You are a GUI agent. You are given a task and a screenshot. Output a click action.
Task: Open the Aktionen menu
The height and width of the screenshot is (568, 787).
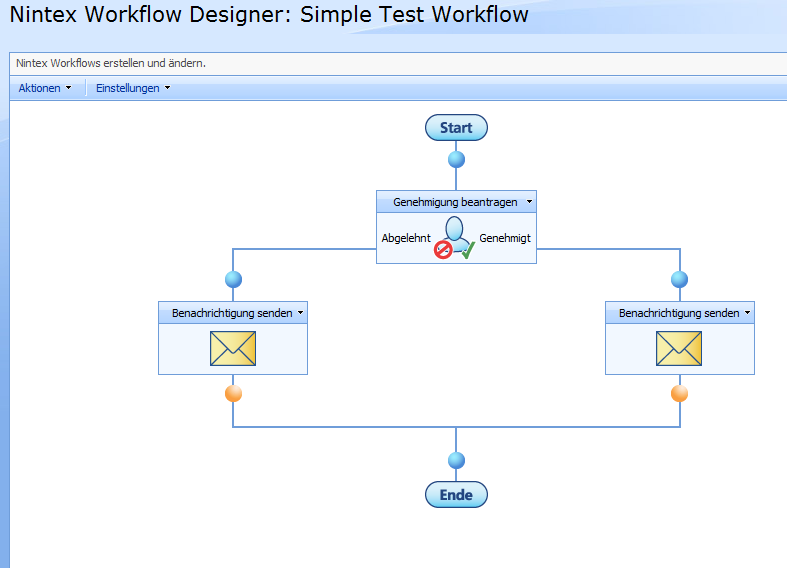tap(45, 88)
